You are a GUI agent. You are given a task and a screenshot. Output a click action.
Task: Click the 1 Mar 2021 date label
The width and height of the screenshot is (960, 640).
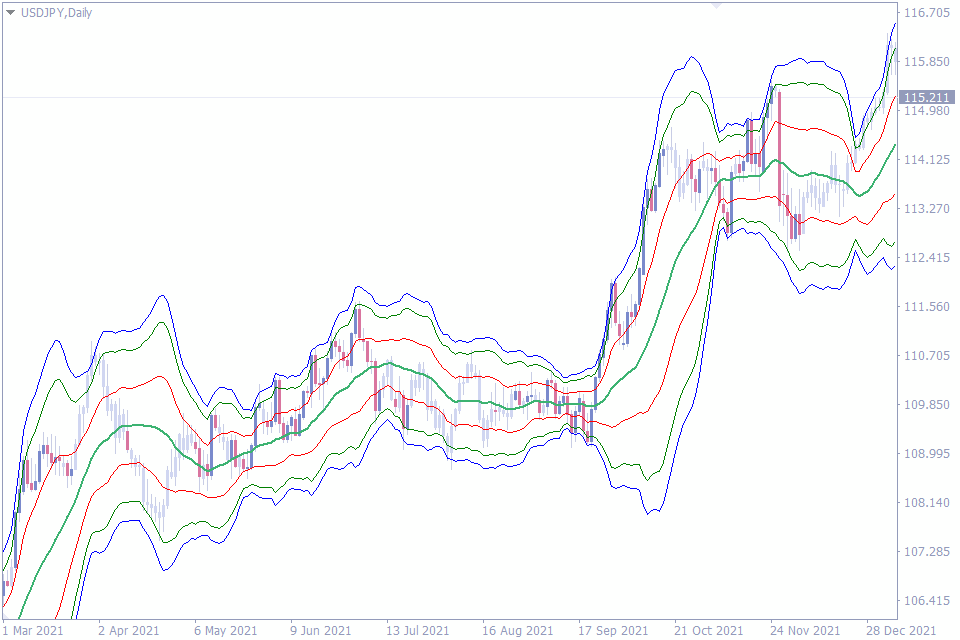33,632
